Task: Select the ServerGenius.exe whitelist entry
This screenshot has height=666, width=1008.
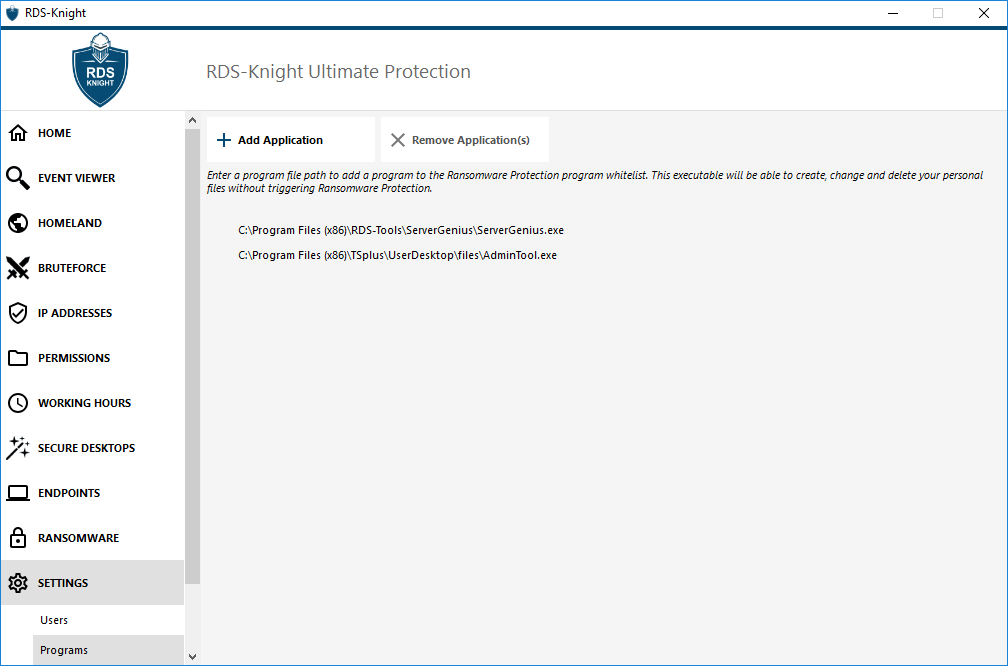Action: pos(401,230)
